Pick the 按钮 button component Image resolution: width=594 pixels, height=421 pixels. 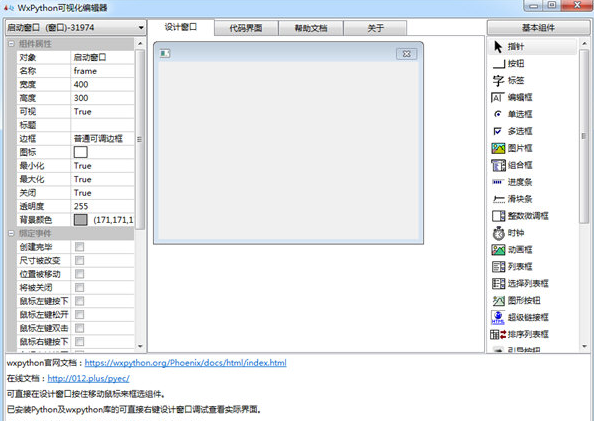click(x=508, y=63)
